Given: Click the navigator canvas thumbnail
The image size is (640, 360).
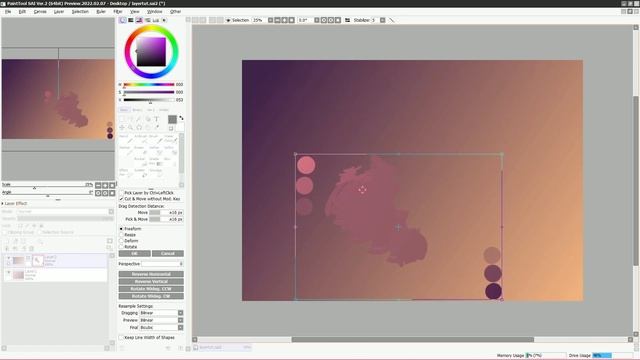Looking at the screenshot, I should (x=58, y=99).
